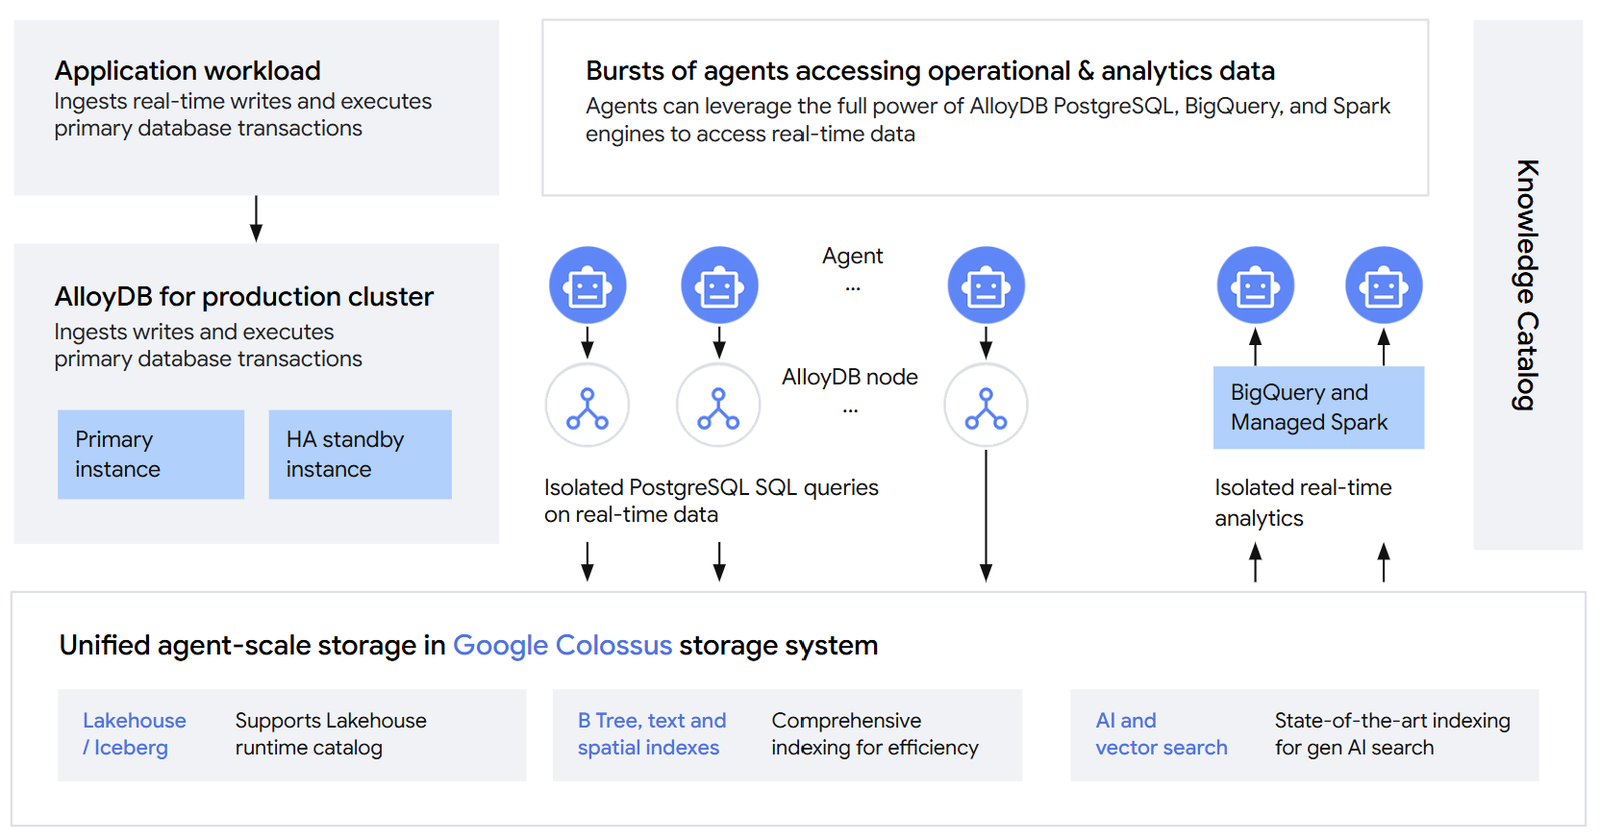Open the Google Colossus link
The width and height of the screenshot is (1600, 840).
[x=562, y=645]
